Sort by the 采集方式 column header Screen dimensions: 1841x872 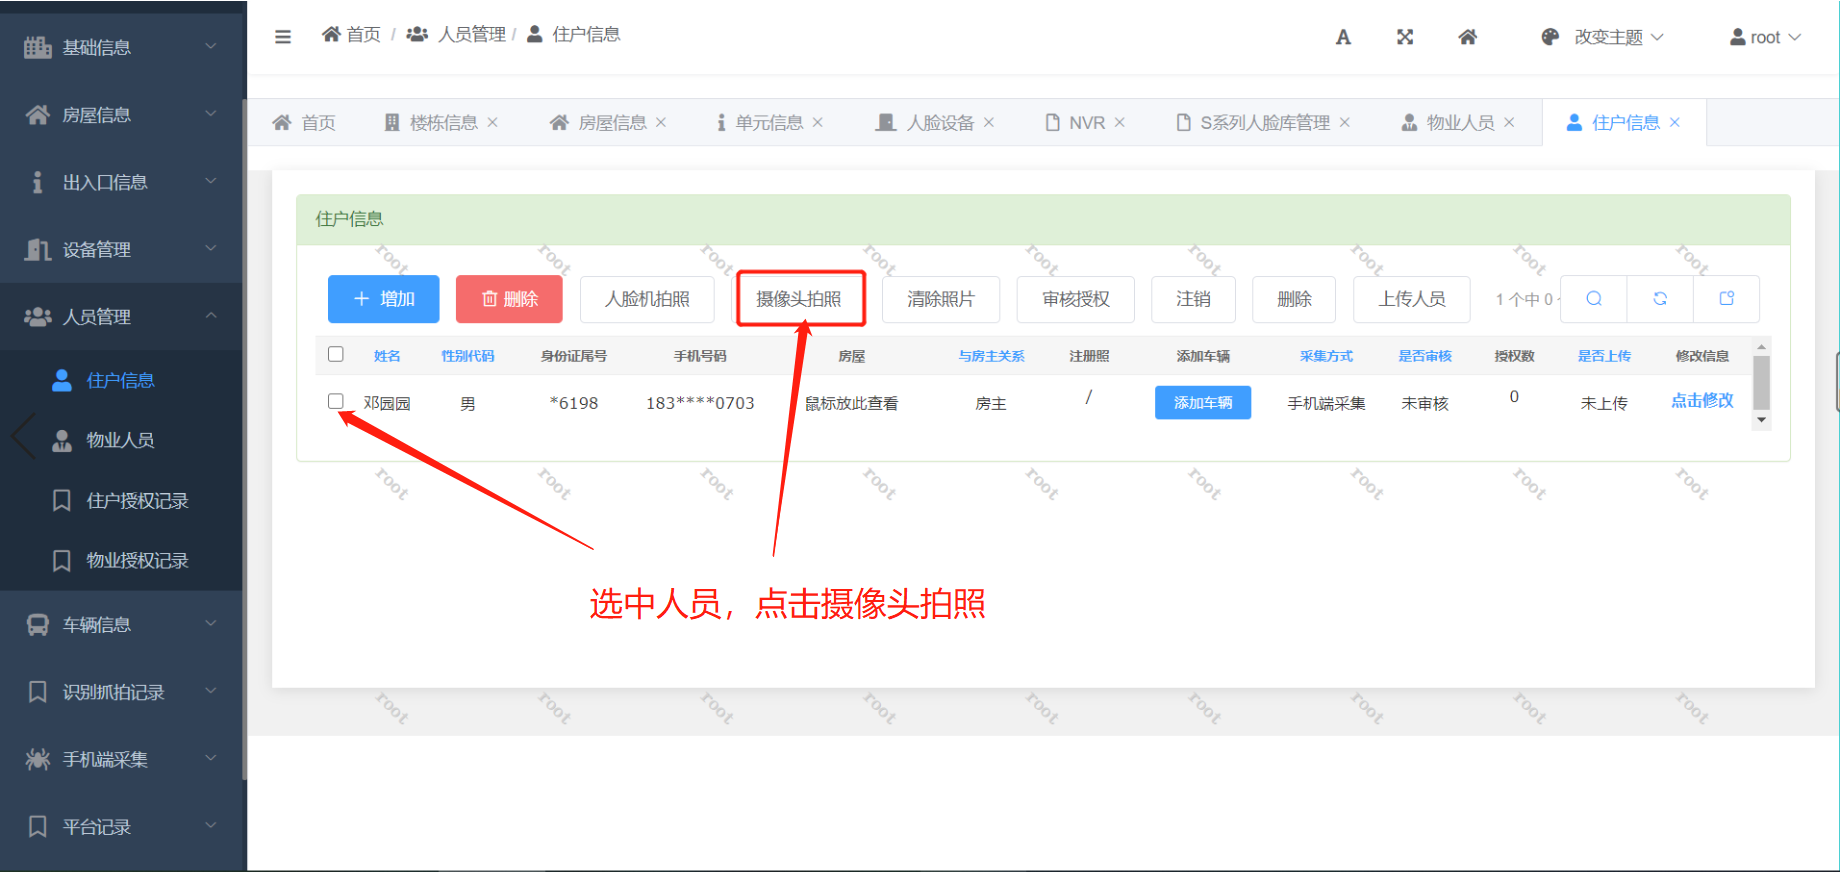pos(1326,356)
